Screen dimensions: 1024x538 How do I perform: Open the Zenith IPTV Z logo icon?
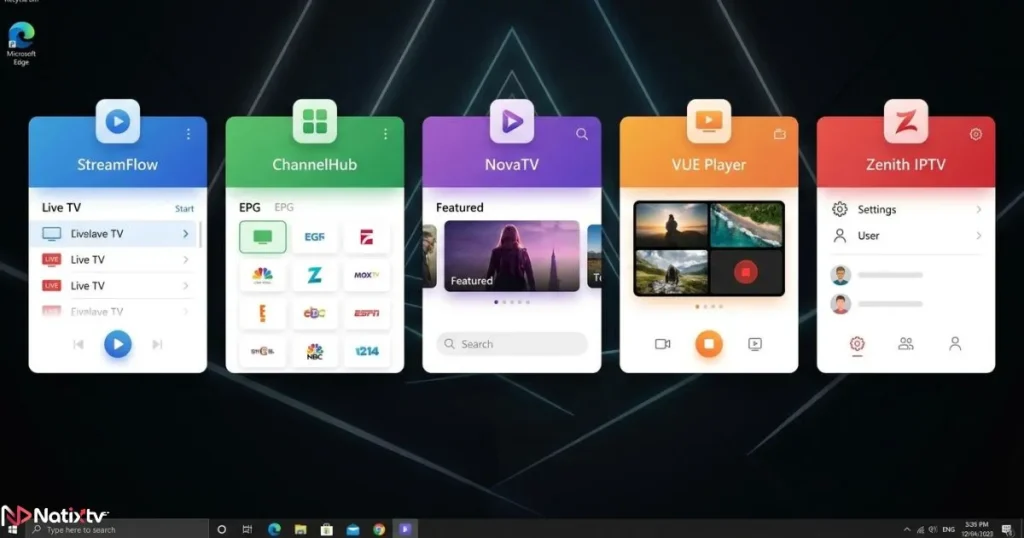click(906, 121)
